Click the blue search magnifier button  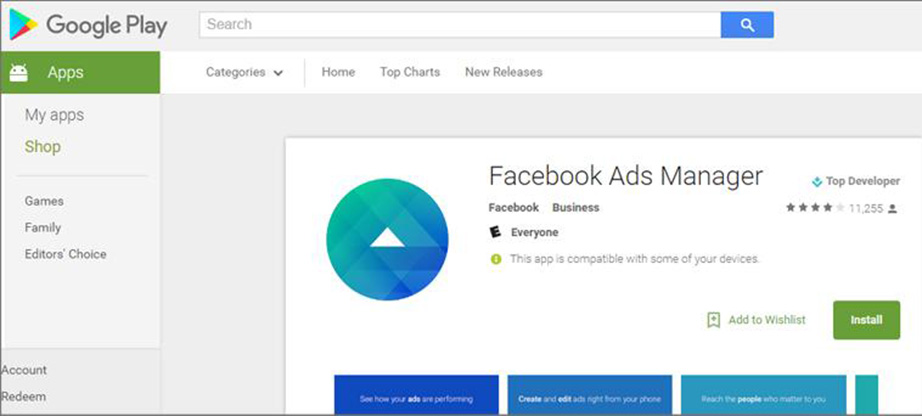747,25
